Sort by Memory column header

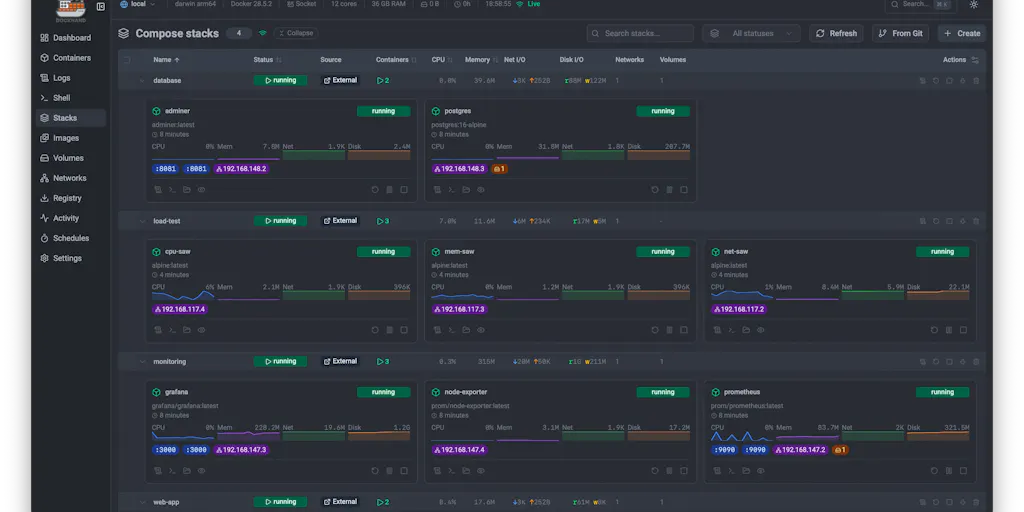481,60
